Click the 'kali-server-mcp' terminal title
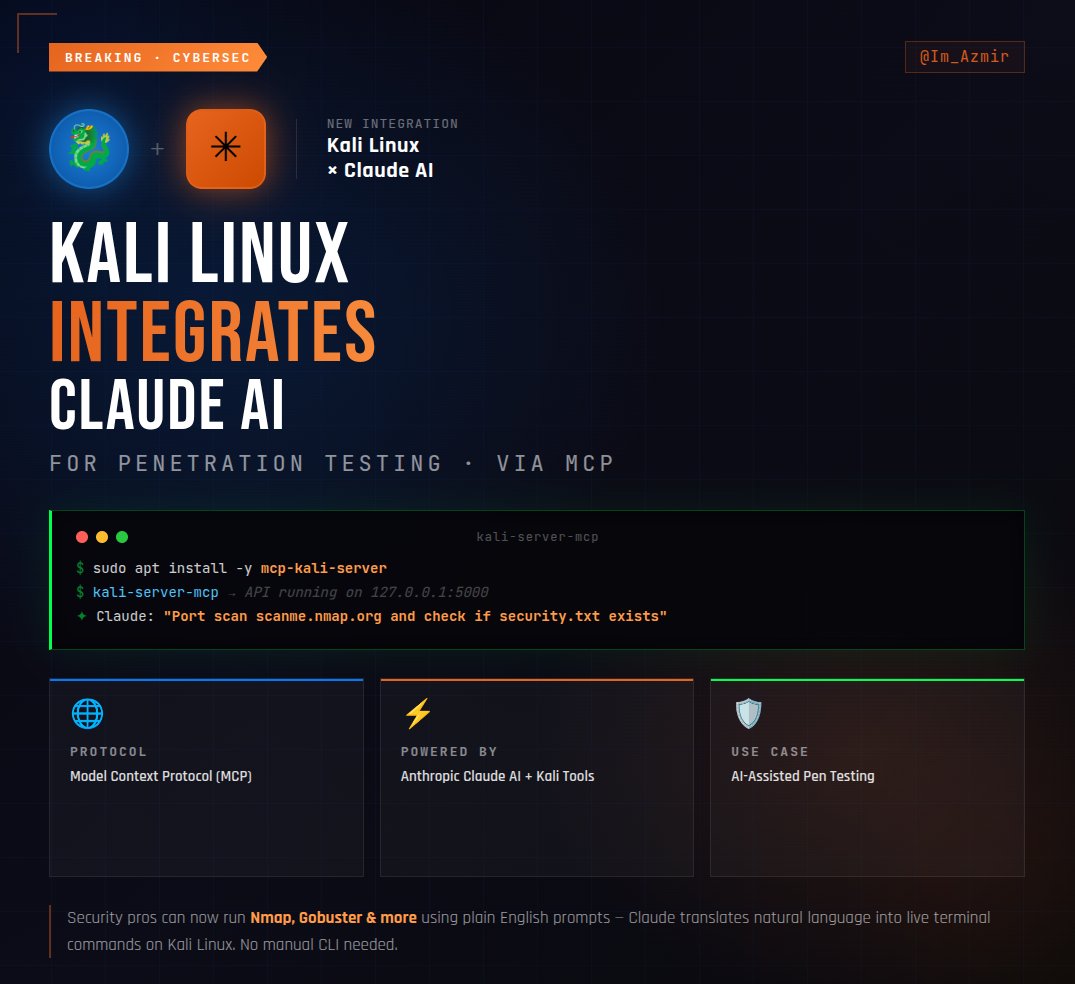Viewport: 1075px width, 984px height. coord(538,537)
